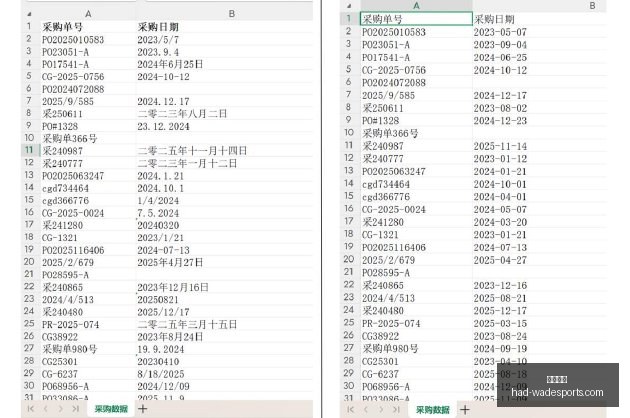Select date cell 2024.1.21

click(x=160, y=176)
